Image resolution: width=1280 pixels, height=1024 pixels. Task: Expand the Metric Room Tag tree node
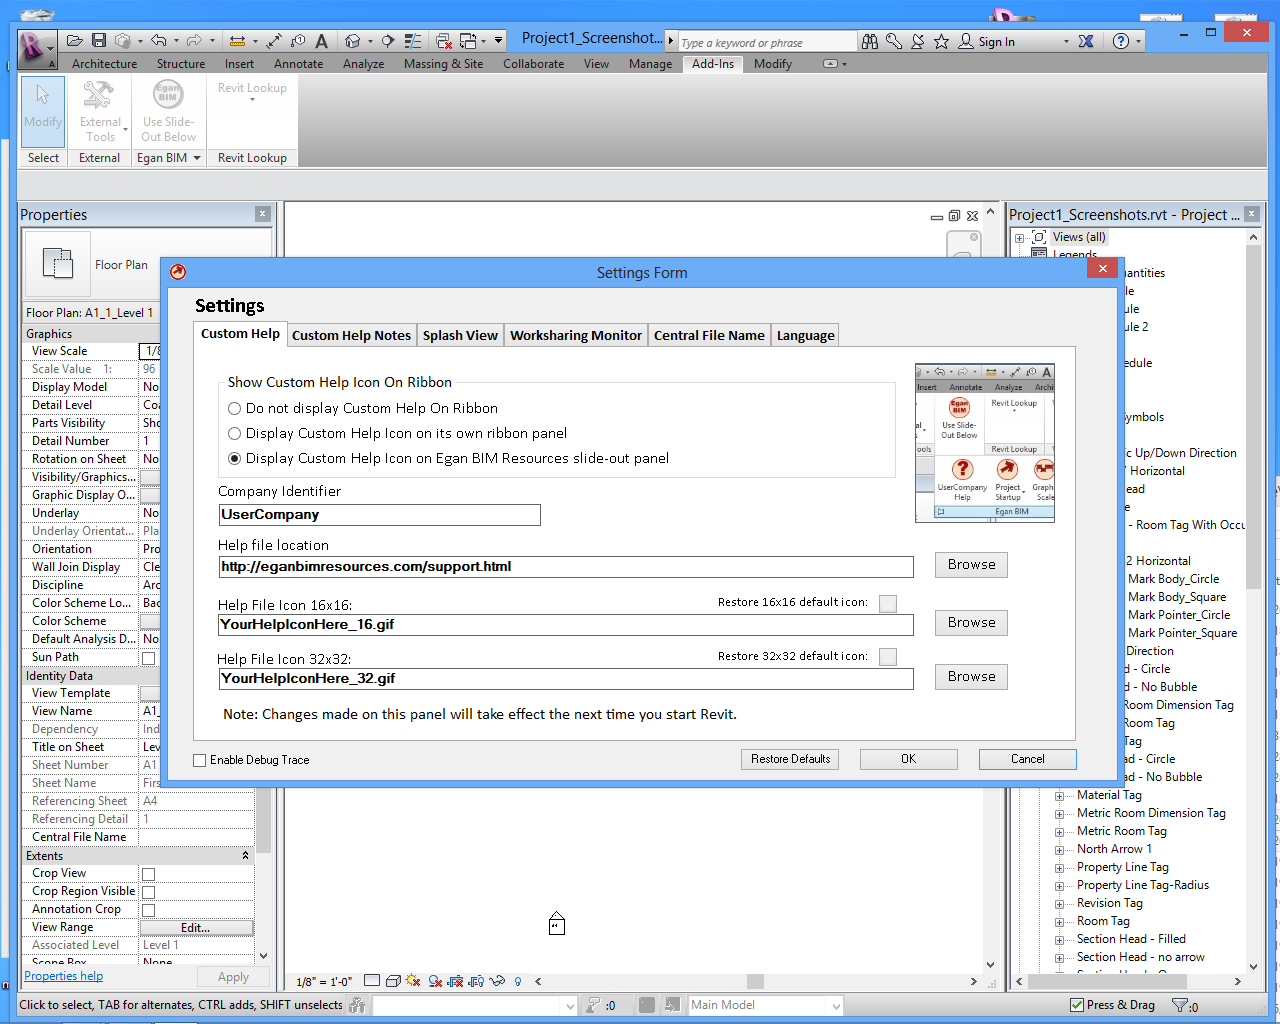1059,832
